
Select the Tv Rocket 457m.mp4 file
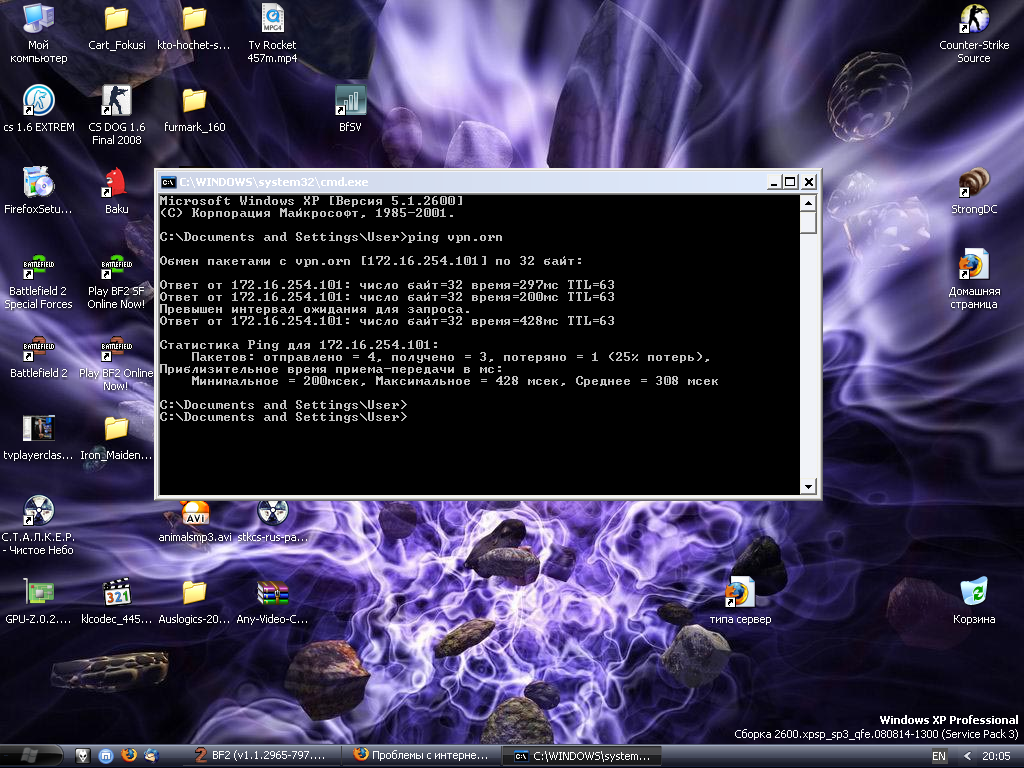click(x=272, y=20)
